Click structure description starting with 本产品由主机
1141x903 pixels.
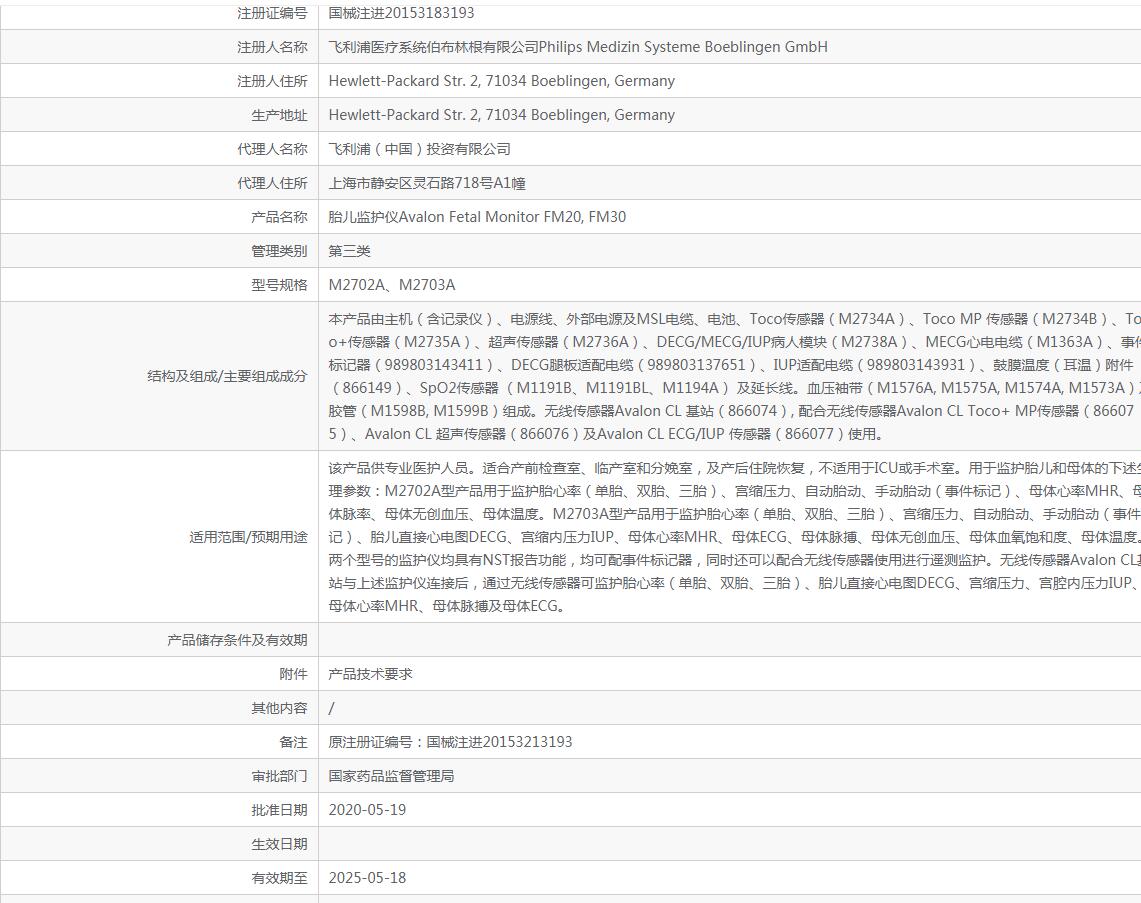734,376
